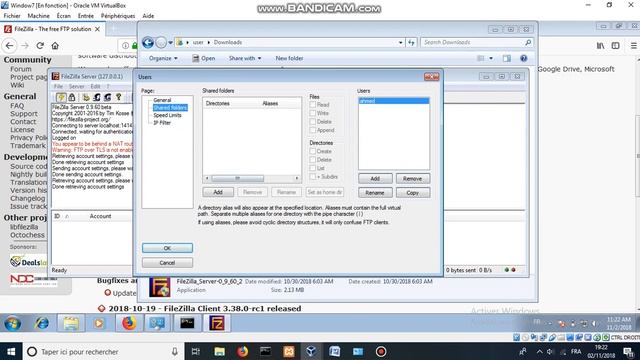Open Firefox from Windows 7 taskbar
Image resolution: width=640 pixels, height=360 pixels.
(129, 323)
